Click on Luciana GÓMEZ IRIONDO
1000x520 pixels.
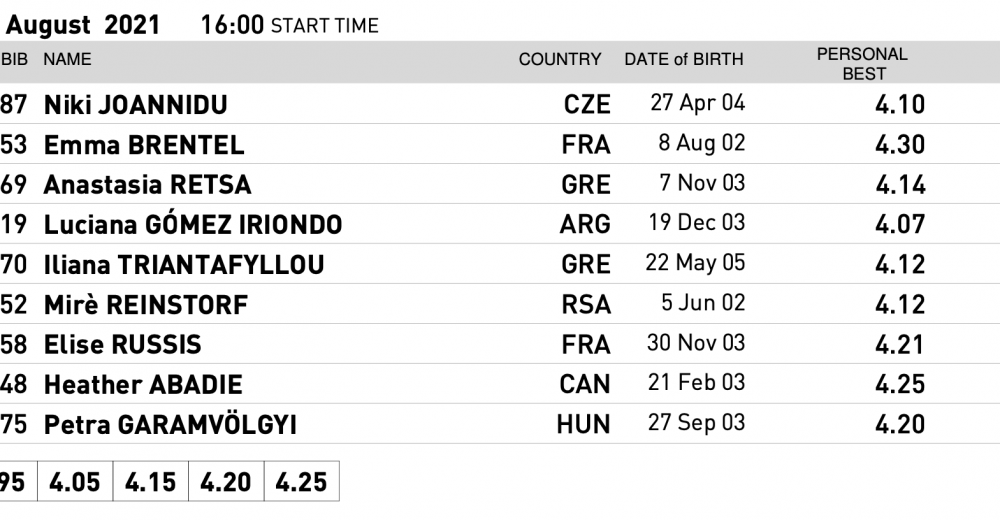coord(193,225)
